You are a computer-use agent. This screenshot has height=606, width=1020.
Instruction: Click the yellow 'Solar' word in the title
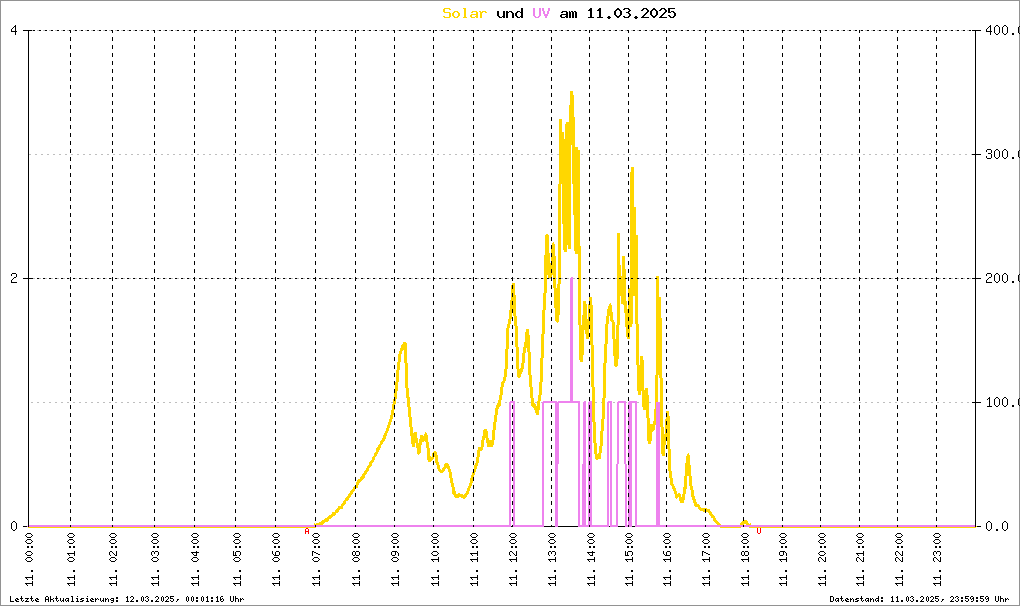[x=464, y=13]
